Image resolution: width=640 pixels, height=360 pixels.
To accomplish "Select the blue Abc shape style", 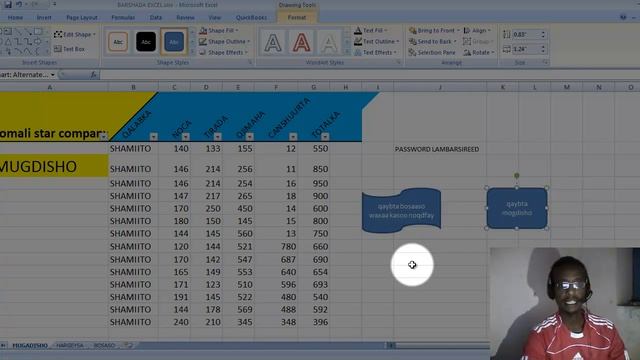I will 174,42.
